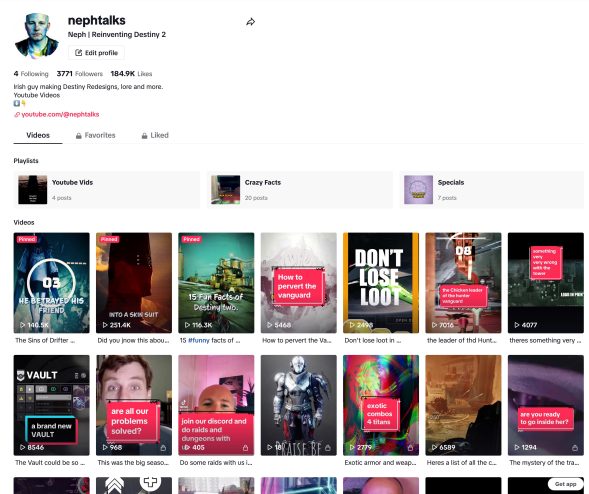
Task: Click the 184.9K Likes count
Action: 131,74
